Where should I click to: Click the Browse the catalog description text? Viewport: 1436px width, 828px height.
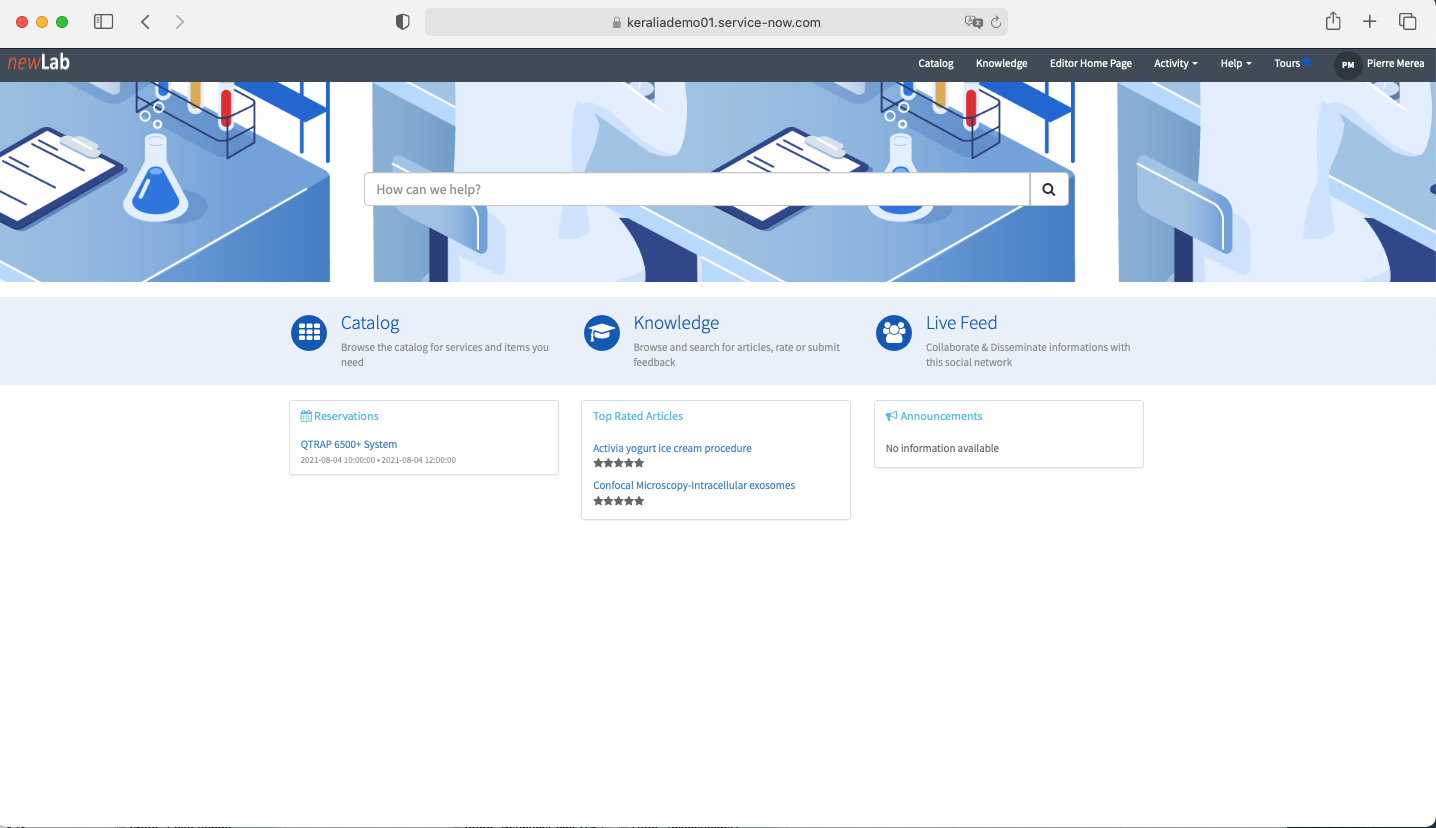(x=445, y=355)
